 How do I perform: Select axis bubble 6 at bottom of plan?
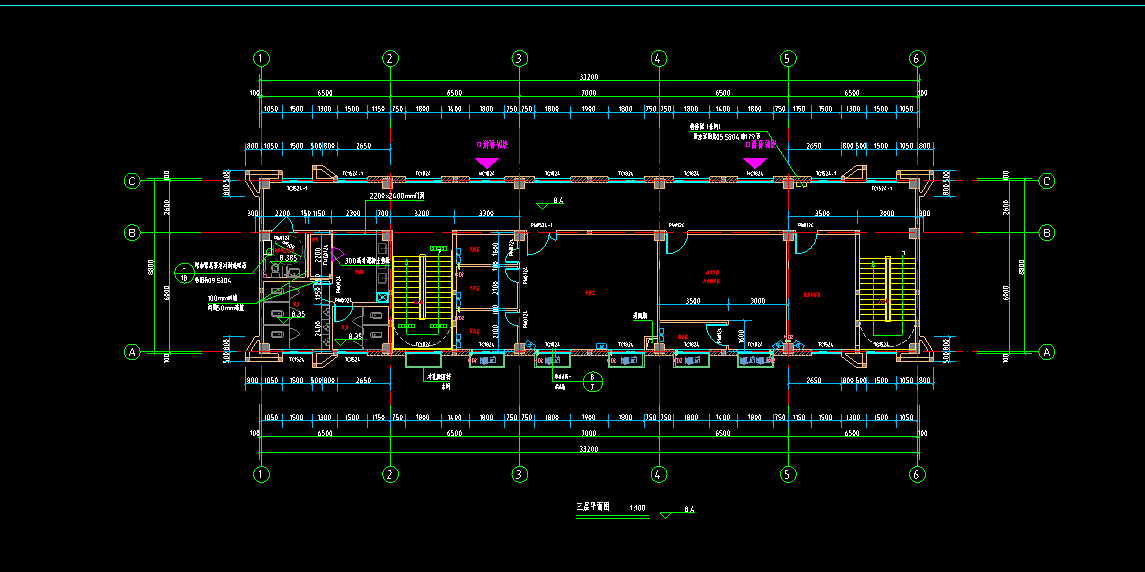916,474
